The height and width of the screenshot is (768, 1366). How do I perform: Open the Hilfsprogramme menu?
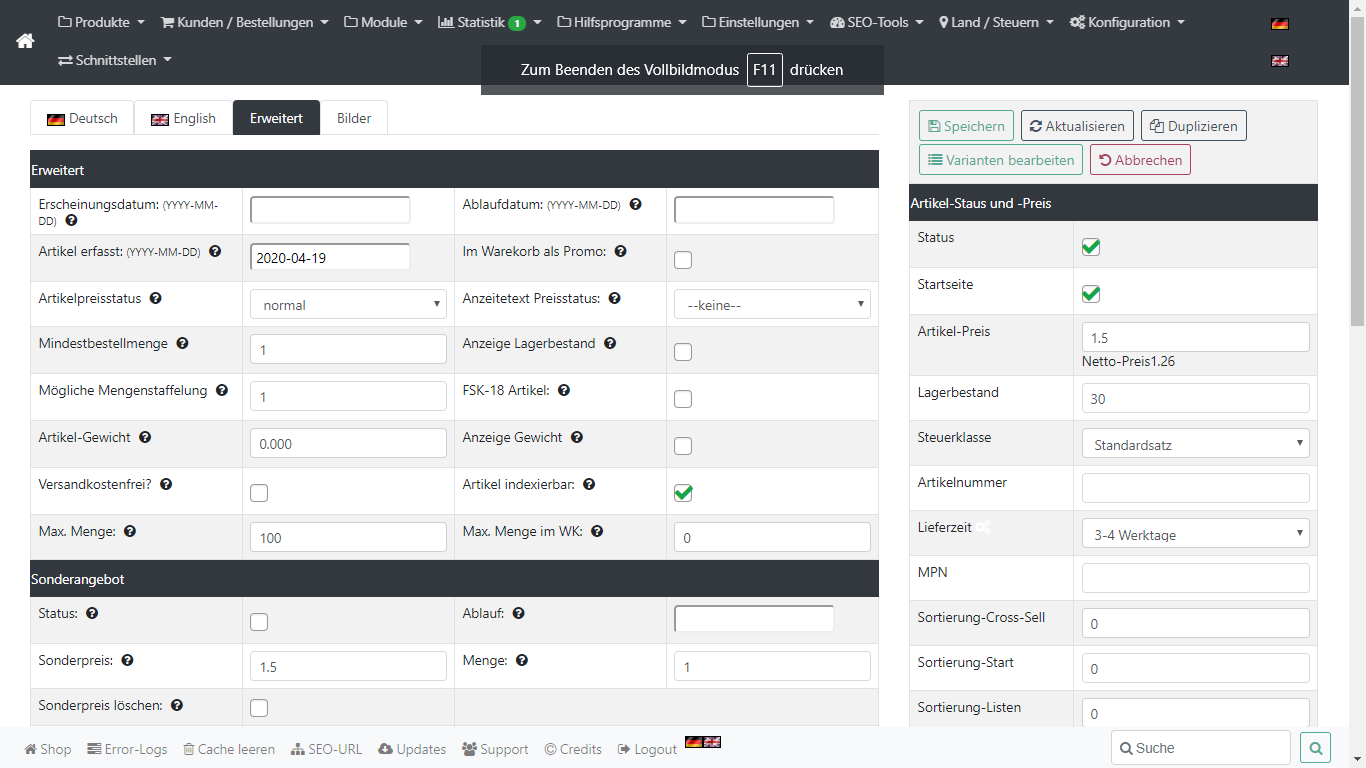(622, 22)
